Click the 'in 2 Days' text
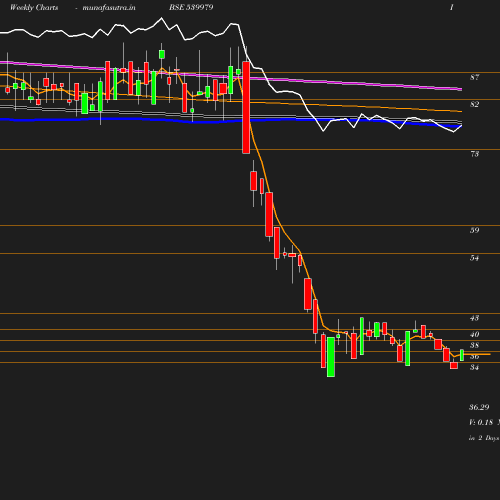Viewport: 500px width, 500px height. click(x=484, y=438)
